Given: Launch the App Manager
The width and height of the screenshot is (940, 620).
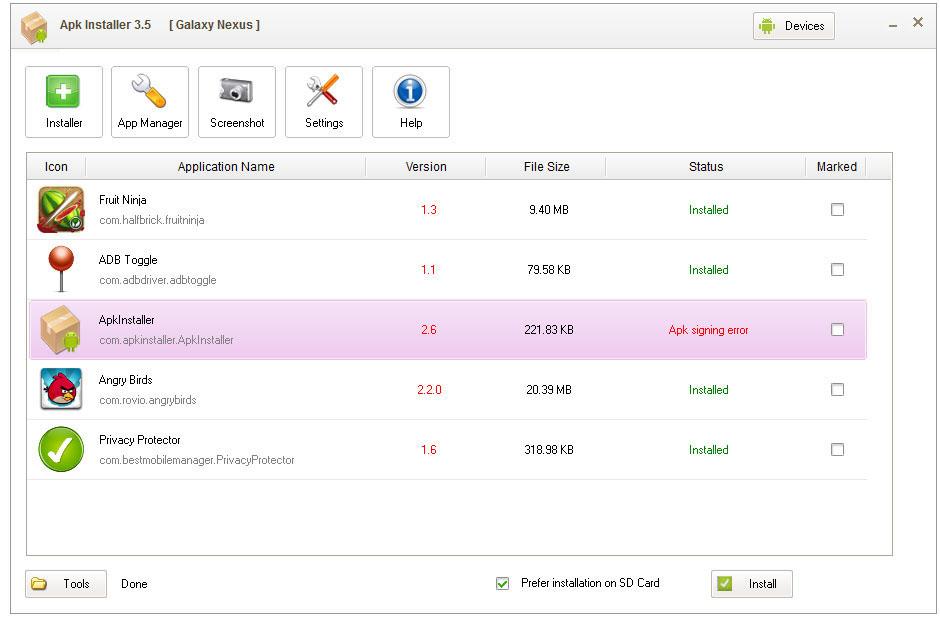Looking at the screenshot, I should point(149,100).
